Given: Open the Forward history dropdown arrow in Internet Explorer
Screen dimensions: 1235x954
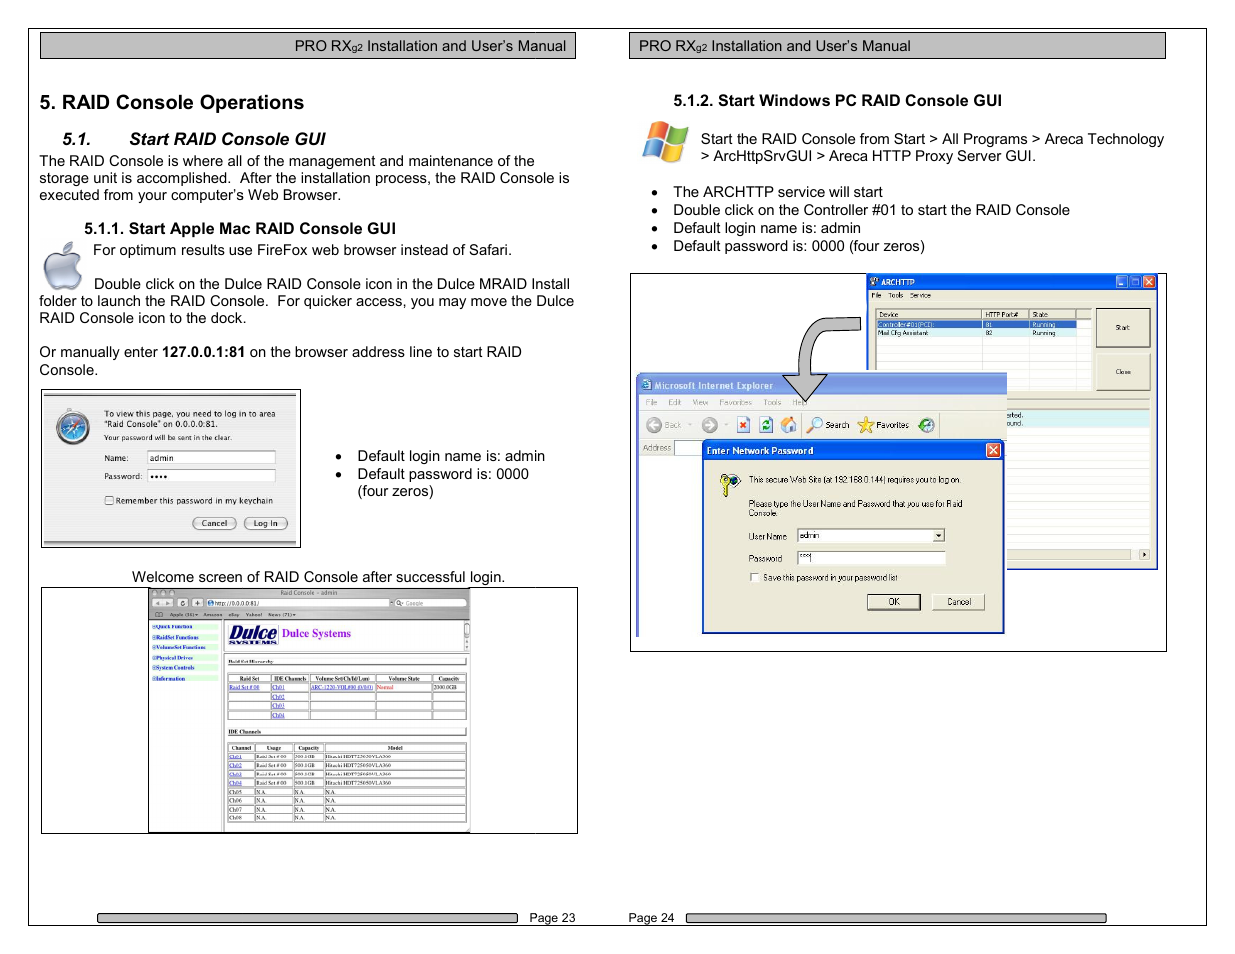Looking at the screenshot, I should 726,425.
